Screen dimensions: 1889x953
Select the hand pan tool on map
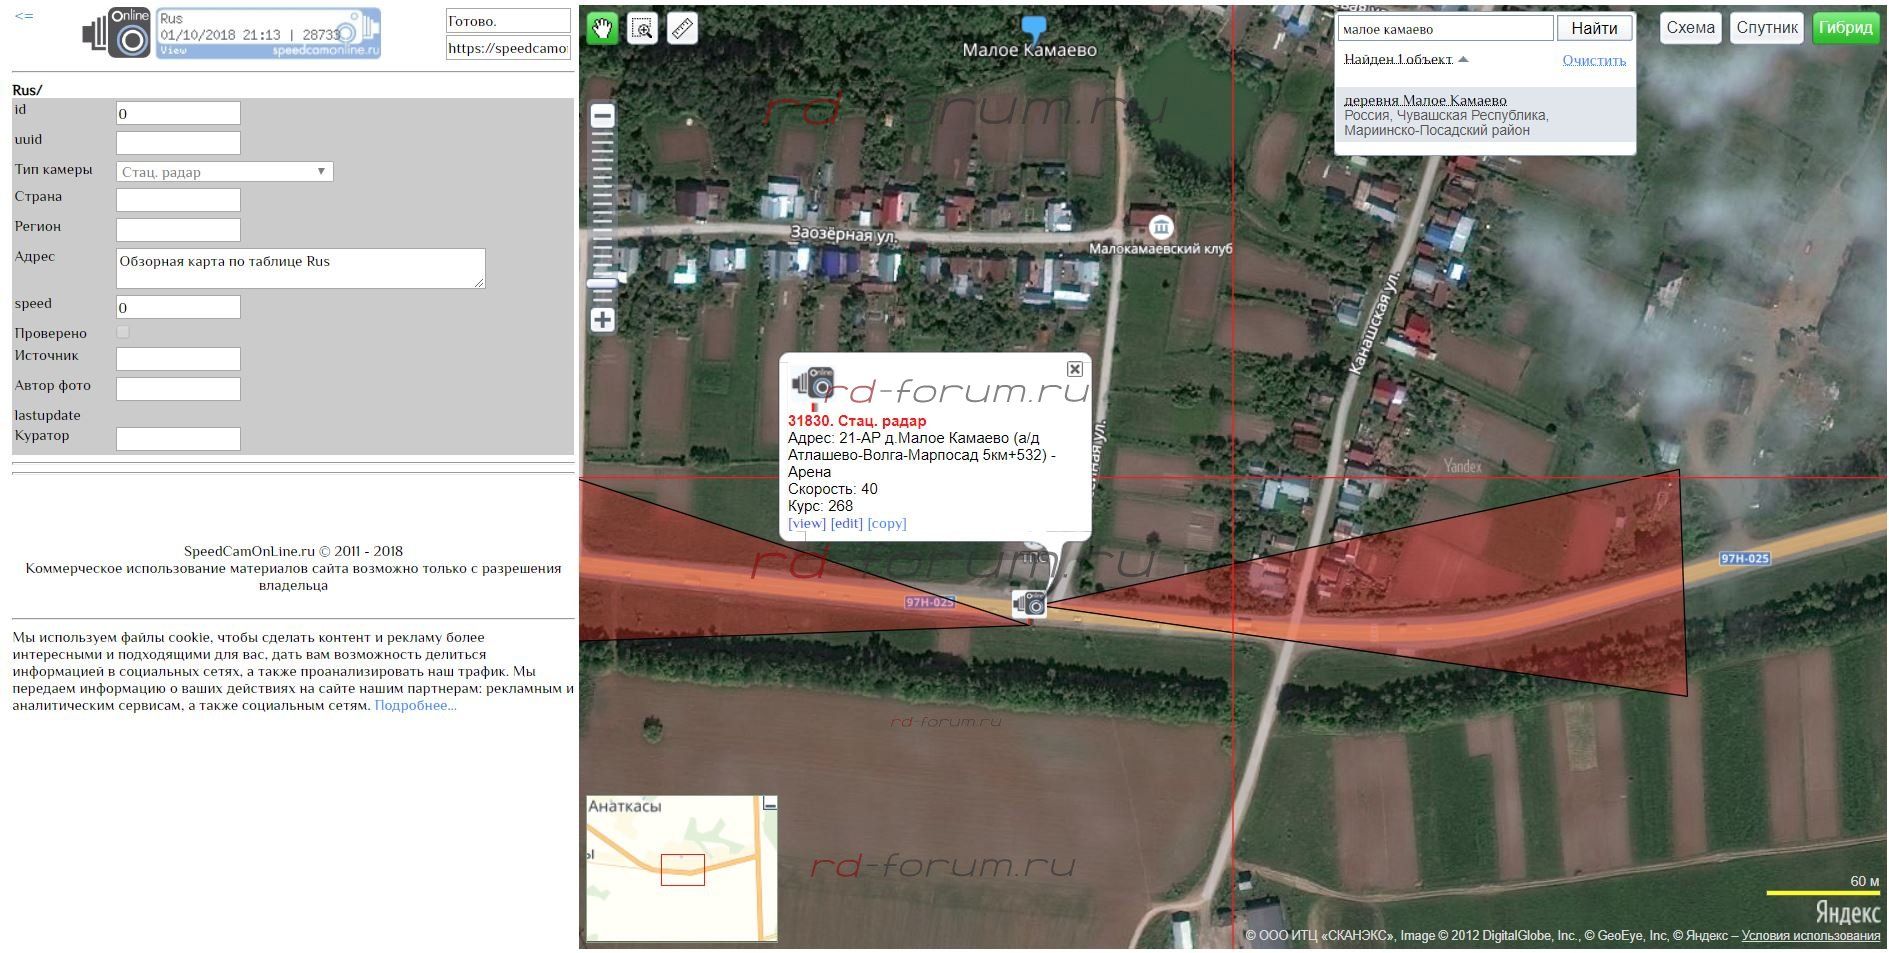click(x=602, y=28)
